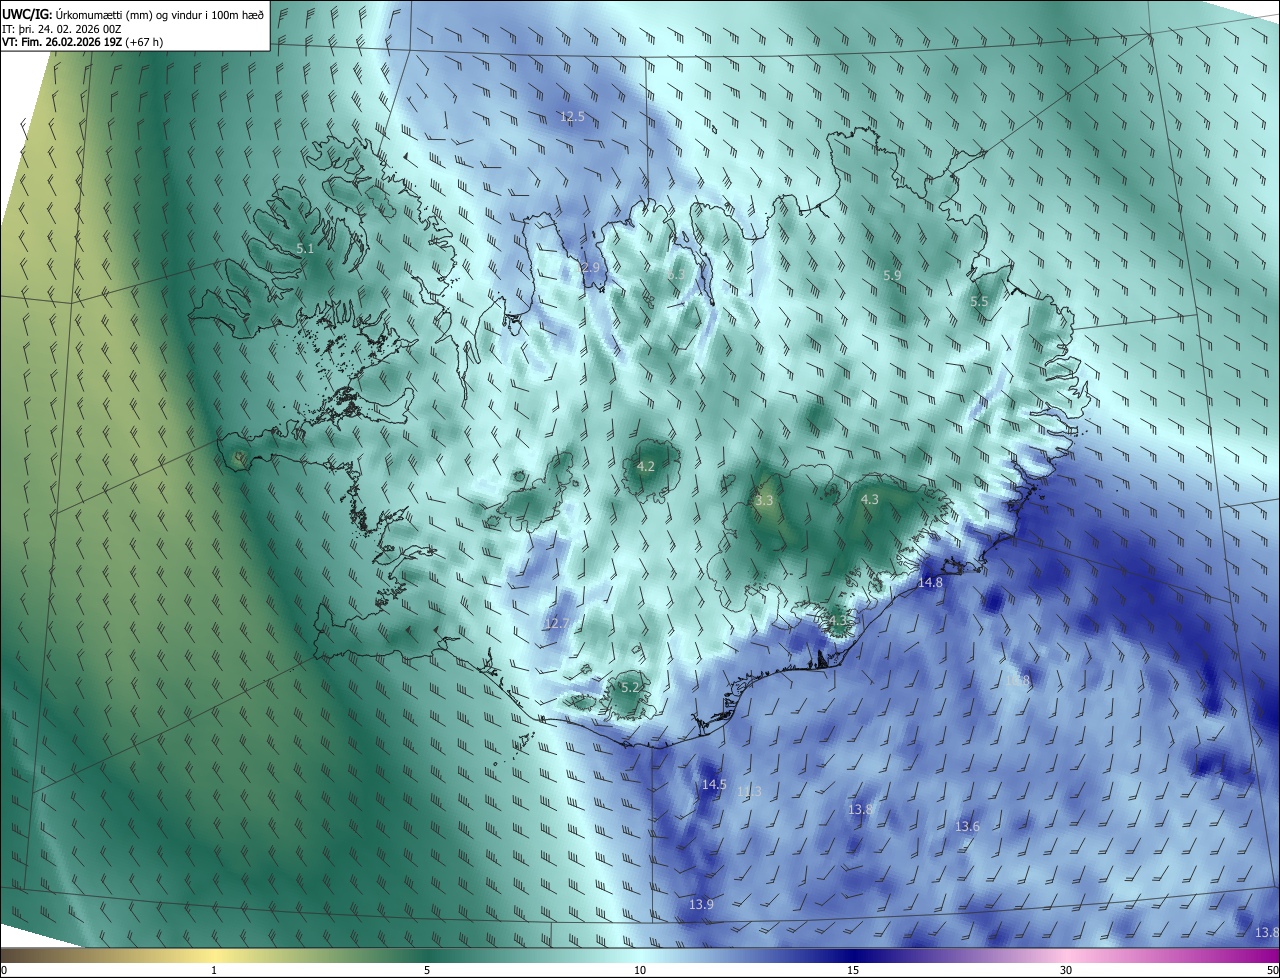Click the 4.2 value on the glacier

[645, 466]
